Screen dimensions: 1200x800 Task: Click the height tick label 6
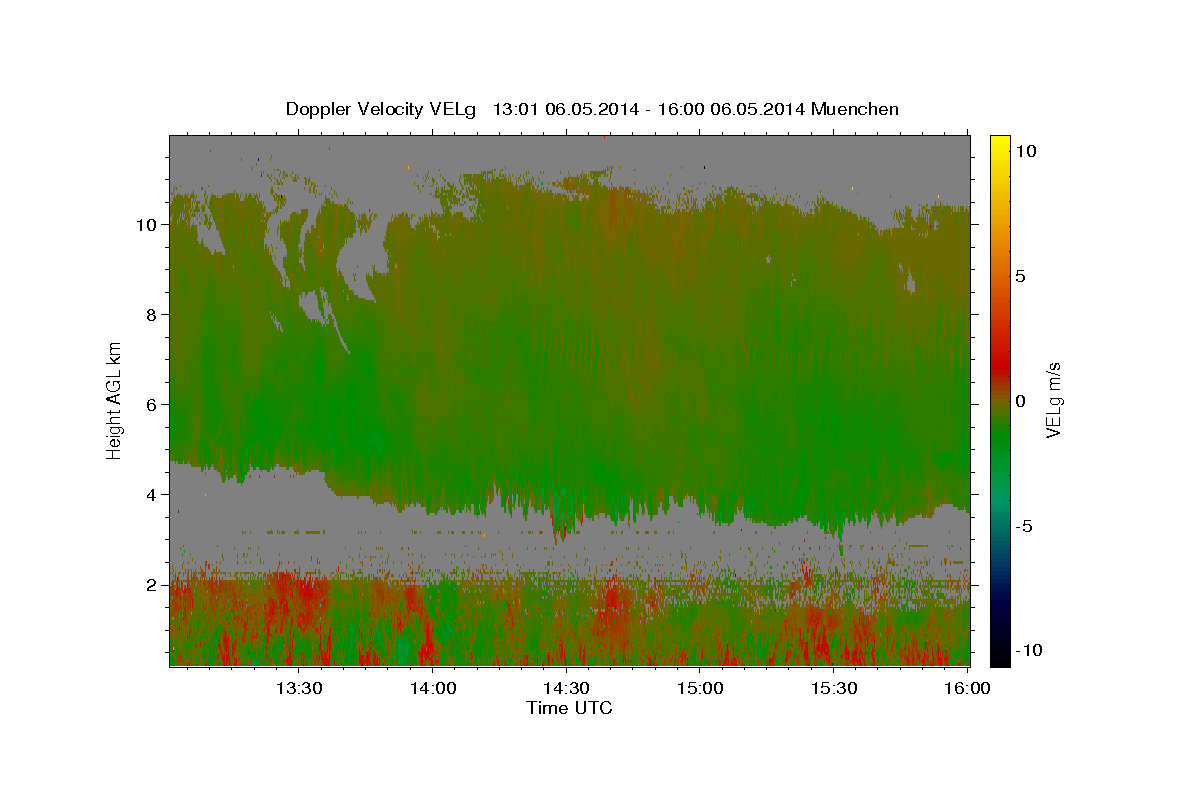pos(152,405)
